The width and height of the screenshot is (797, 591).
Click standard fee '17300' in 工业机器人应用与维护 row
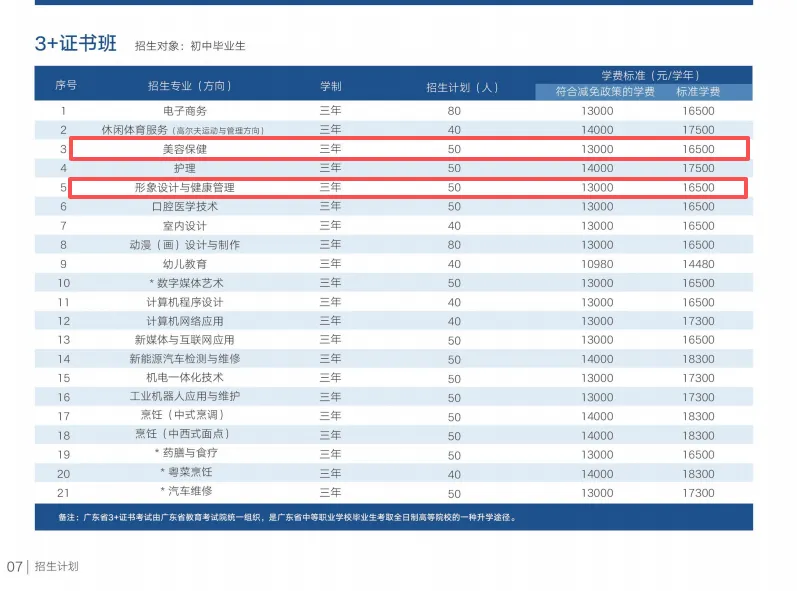[698, 397]
